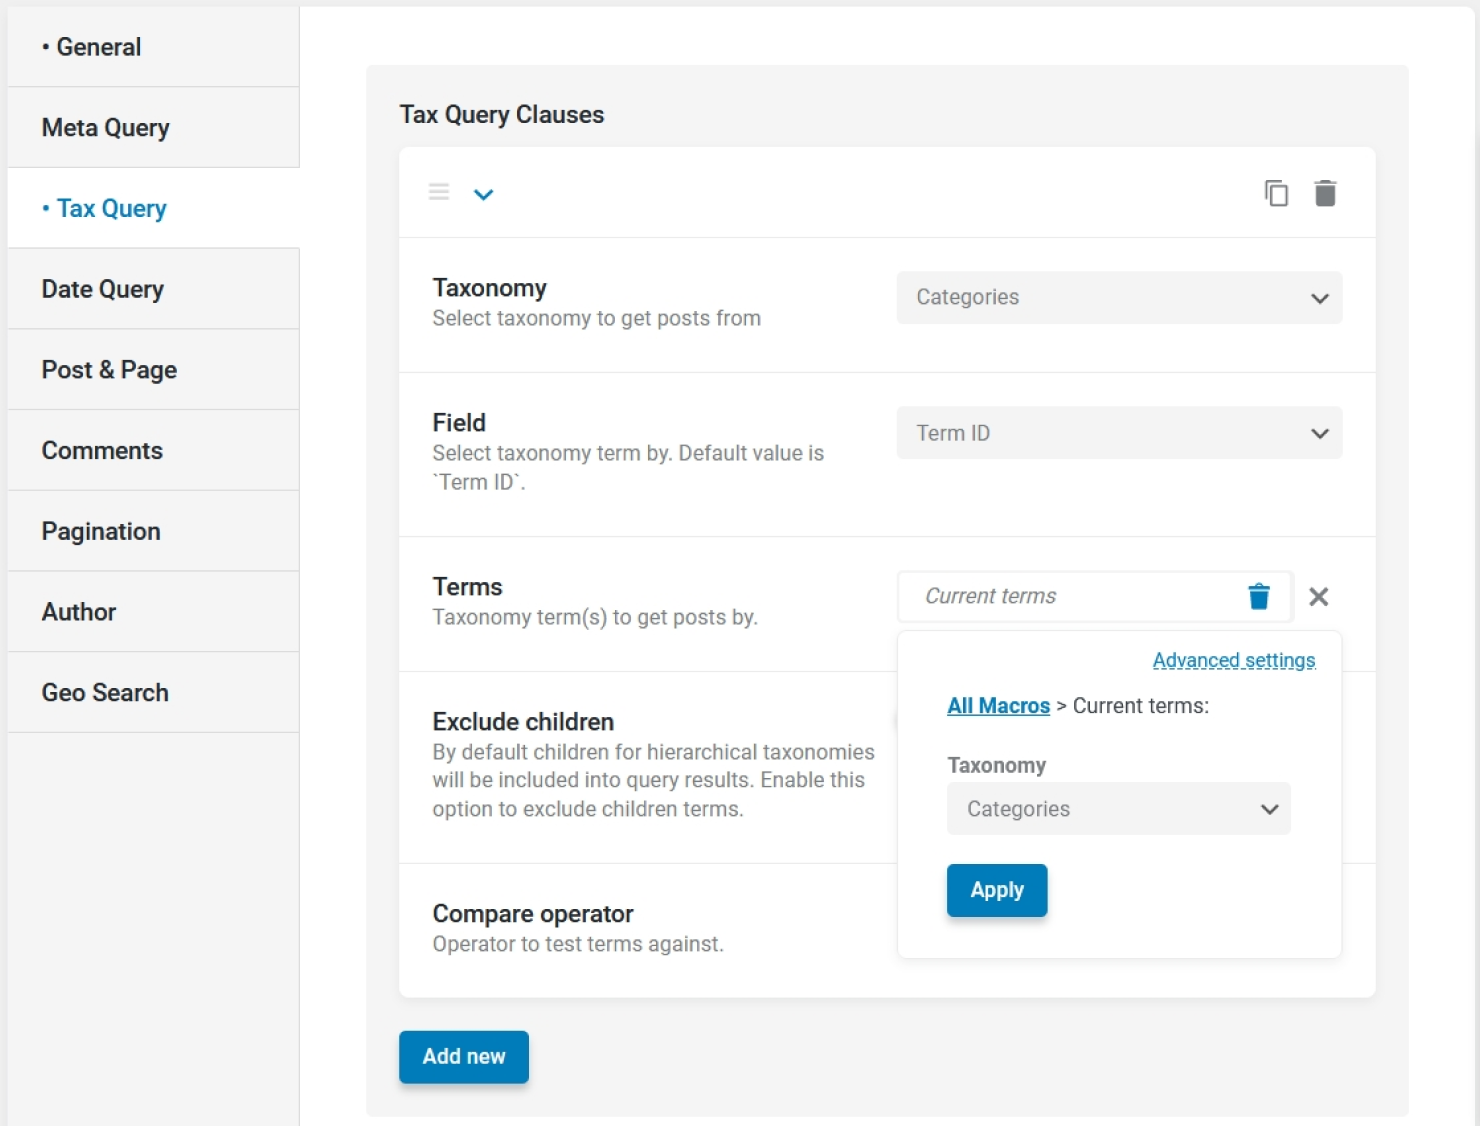Click the Field label

459,423
